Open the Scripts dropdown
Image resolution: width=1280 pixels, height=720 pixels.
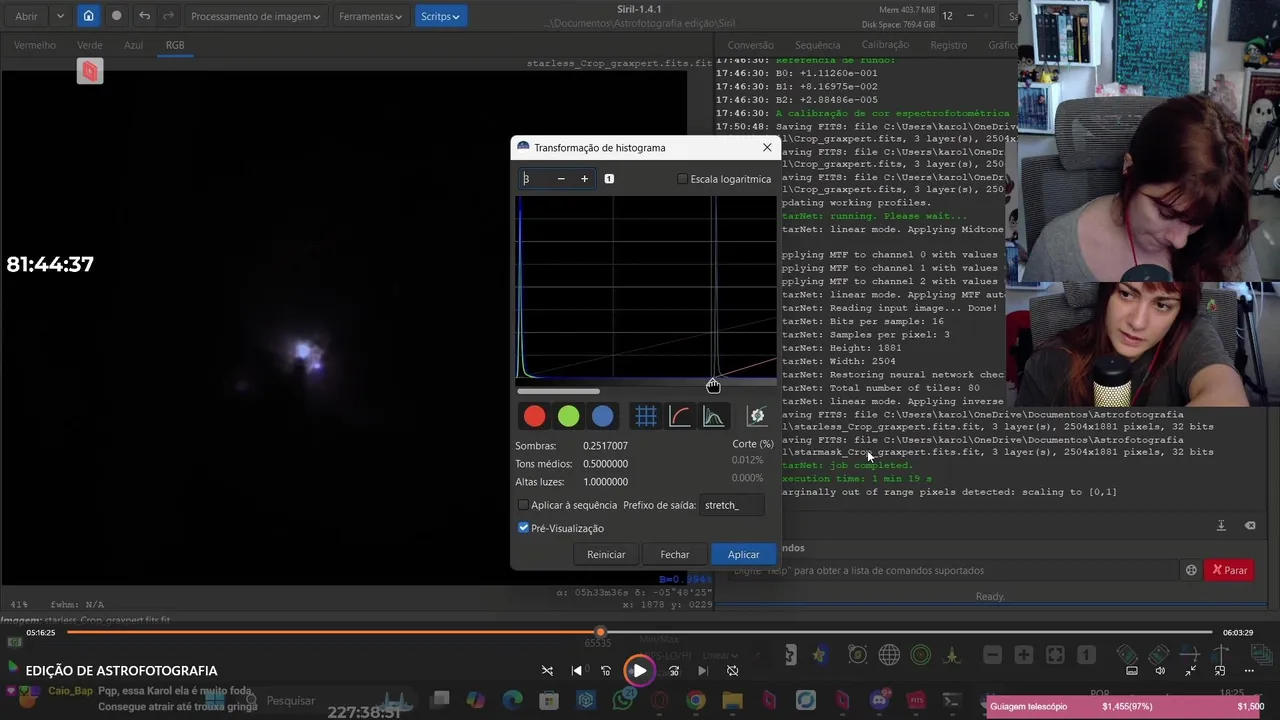click(440, 16)
